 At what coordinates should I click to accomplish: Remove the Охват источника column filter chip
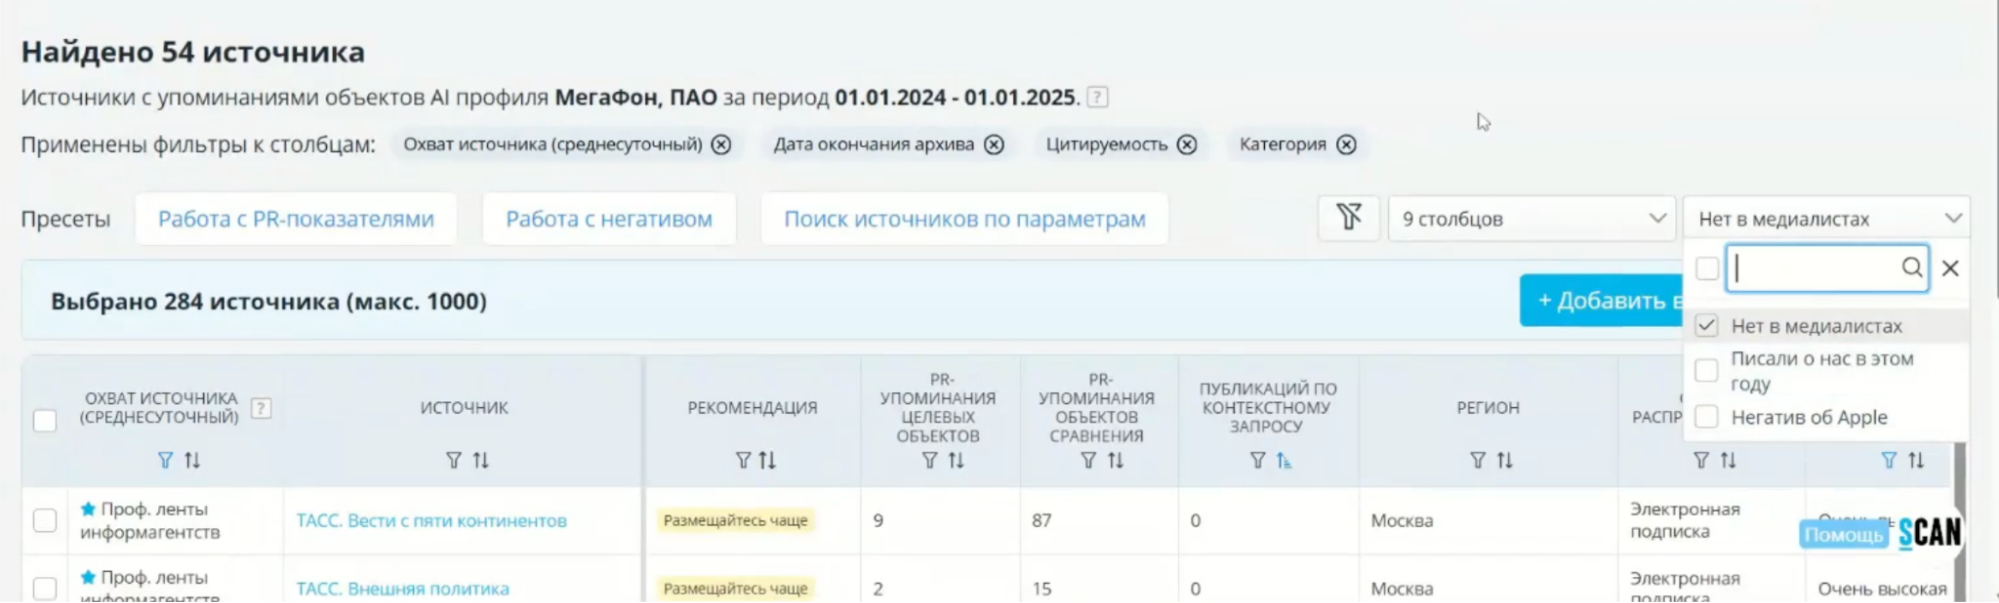pyautogui.click(x=721, y=145)
